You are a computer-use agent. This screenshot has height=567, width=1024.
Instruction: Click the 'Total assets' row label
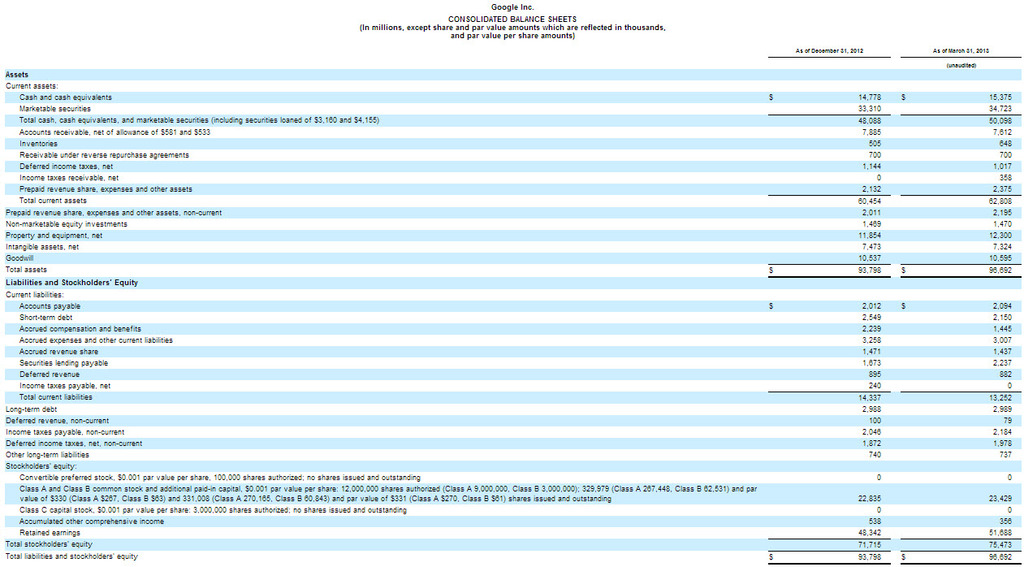pos(26,269)
